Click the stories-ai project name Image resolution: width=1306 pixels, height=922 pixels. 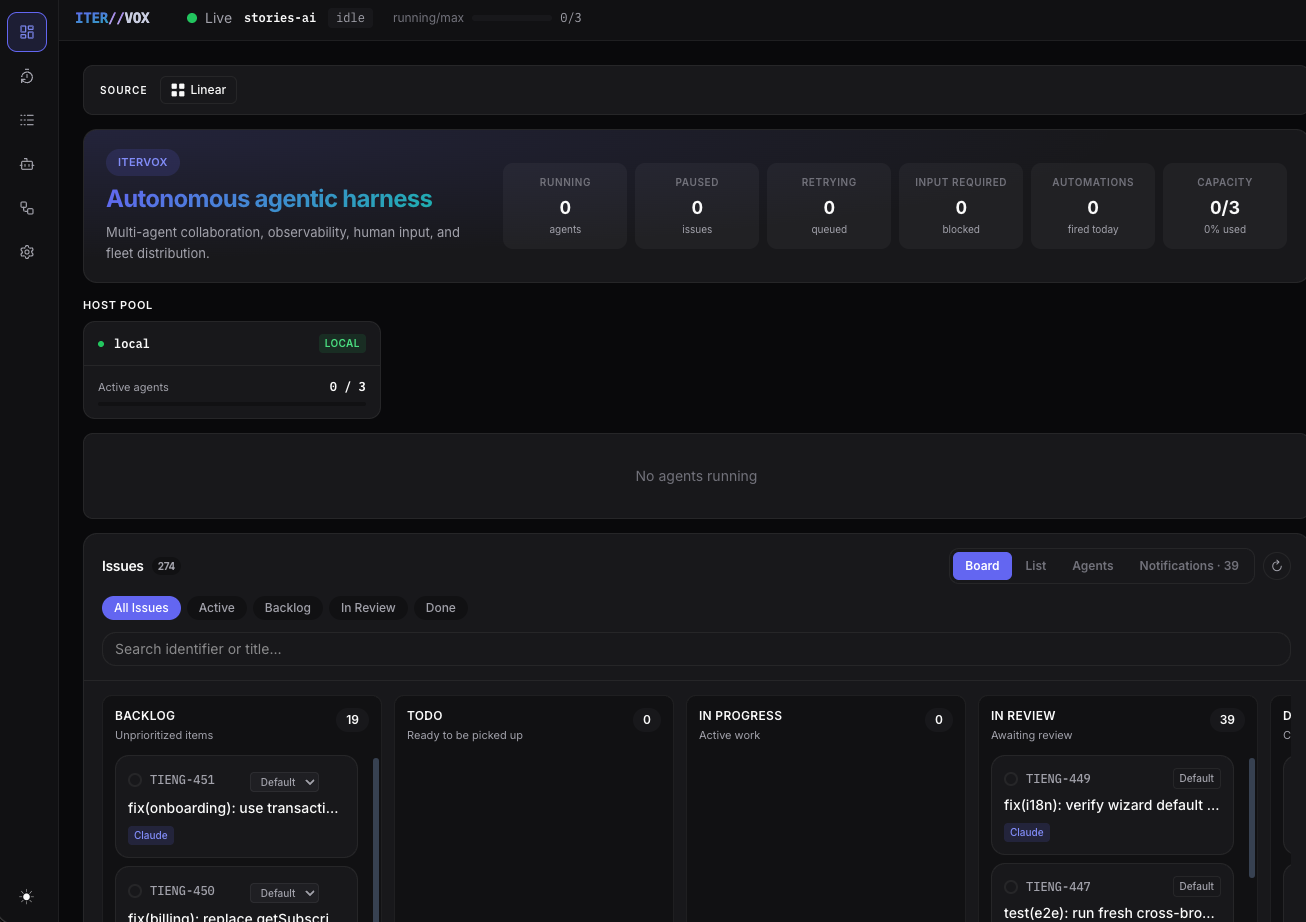pos(280,18)
